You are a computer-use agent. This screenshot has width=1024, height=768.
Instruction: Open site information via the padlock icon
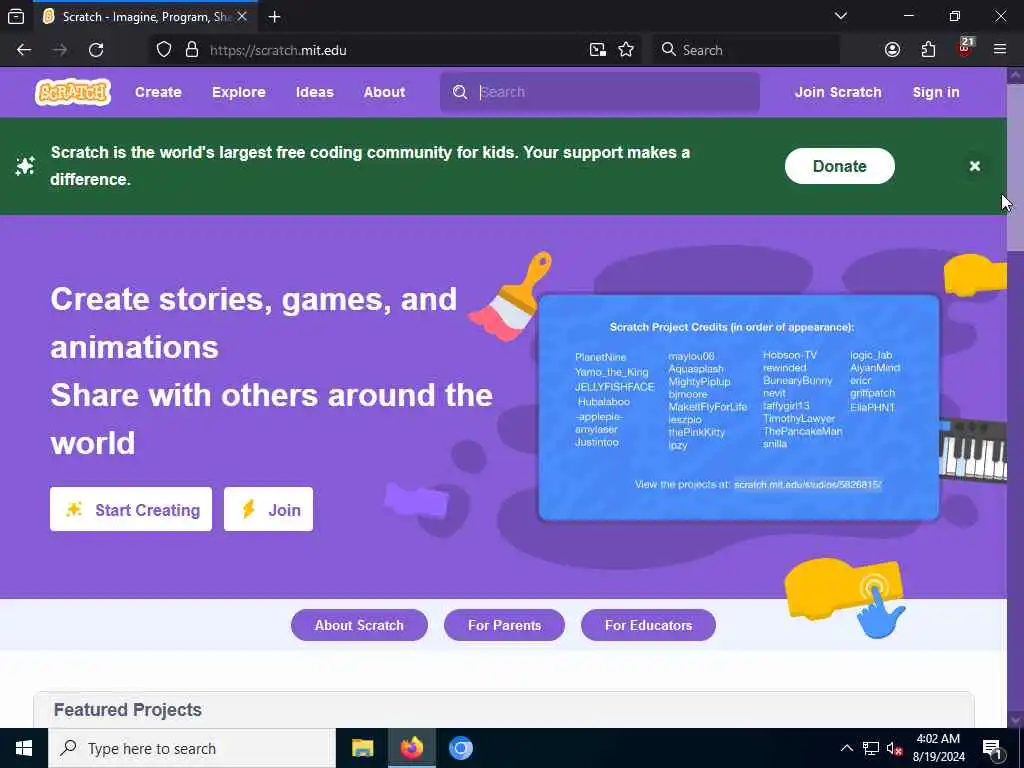pos(191,50)
